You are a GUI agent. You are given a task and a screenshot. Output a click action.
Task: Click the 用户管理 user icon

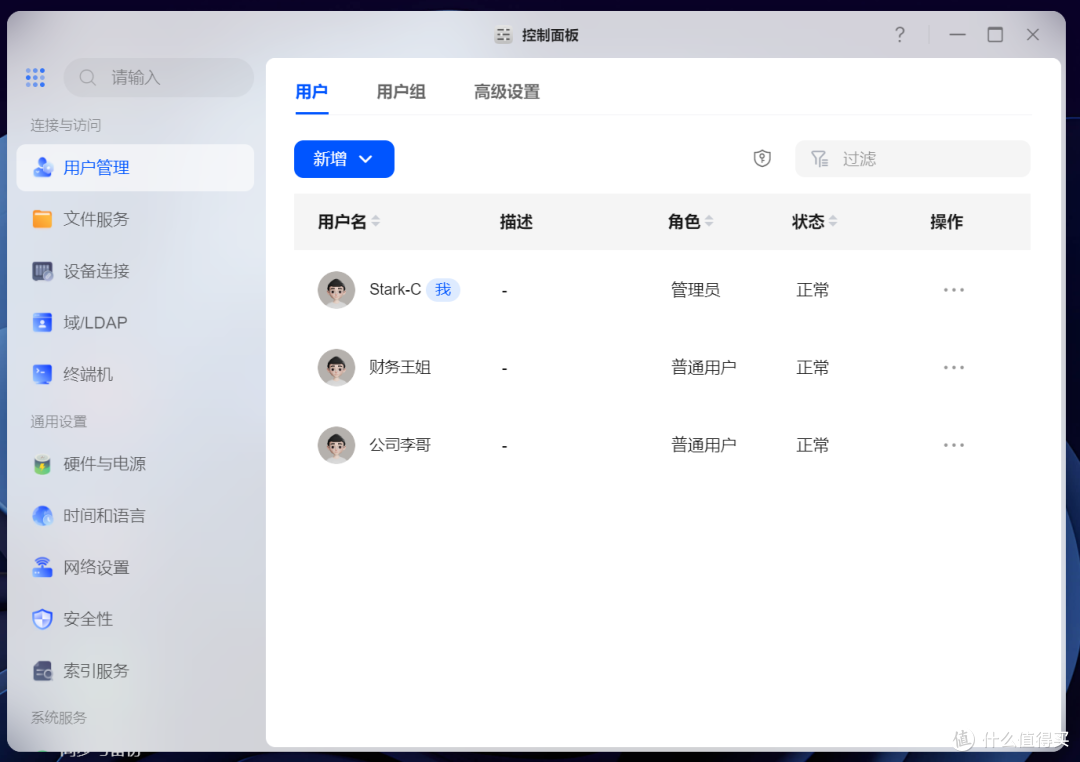click(x=43, y=167)
